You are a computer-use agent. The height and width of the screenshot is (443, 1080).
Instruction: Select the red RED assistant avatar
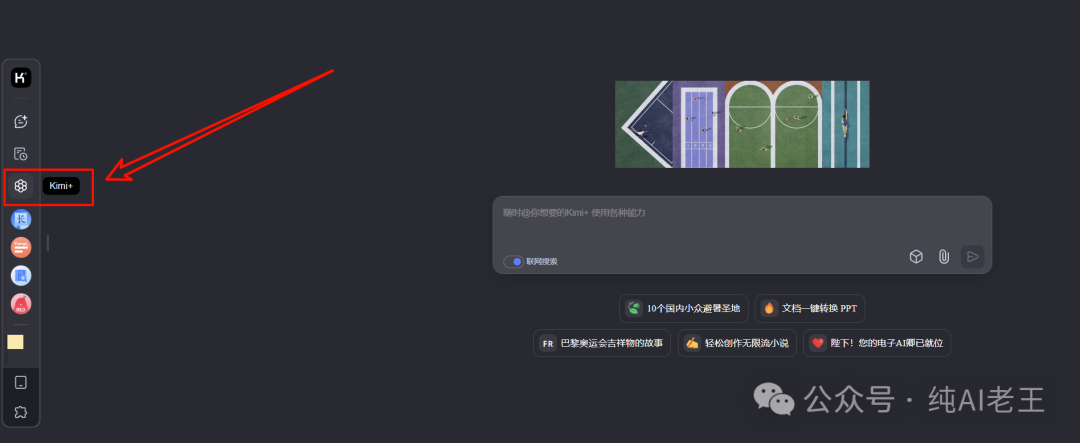pyautogui.click(x=21, y=304)
